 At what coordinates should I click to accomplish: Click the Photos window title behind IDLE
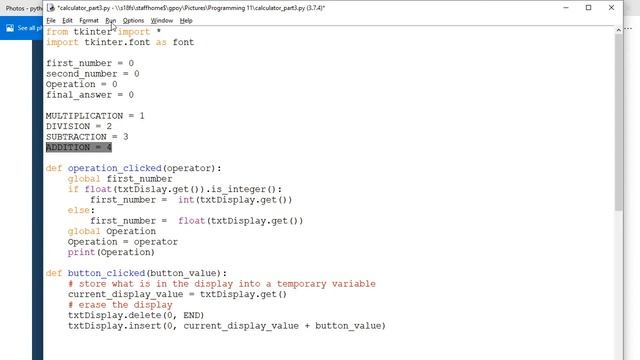[23, 8]
